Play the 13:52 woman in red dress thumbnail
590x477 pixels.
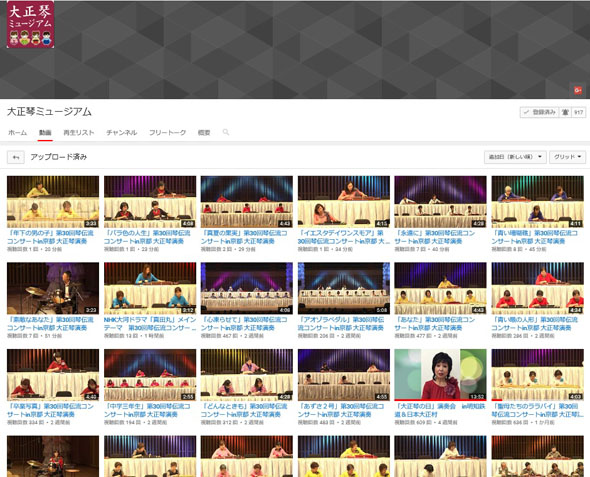(441, 375)
